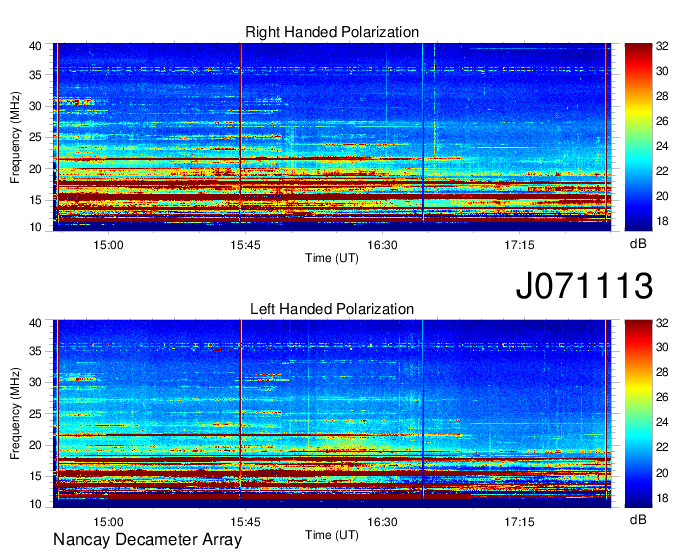Click the '26' label on the Left Handed colorbar

tap(662, 397)
